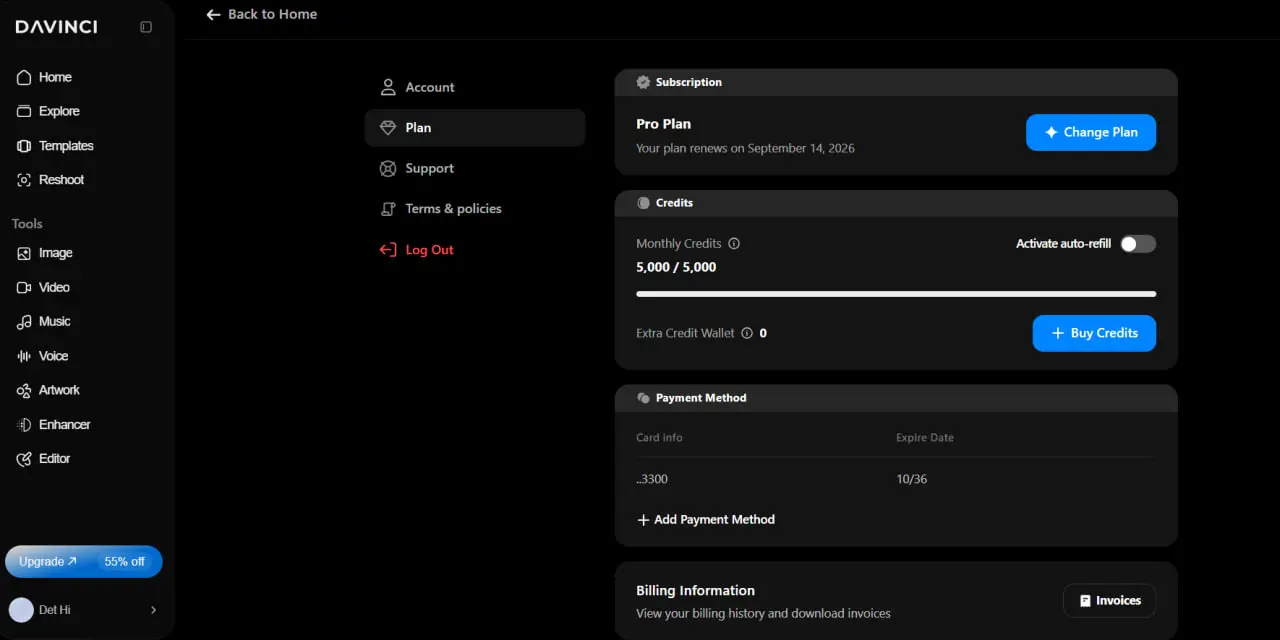Screen dimensions: 1280x640
Task: Open the Support tab
Action: tap(475, 168)
